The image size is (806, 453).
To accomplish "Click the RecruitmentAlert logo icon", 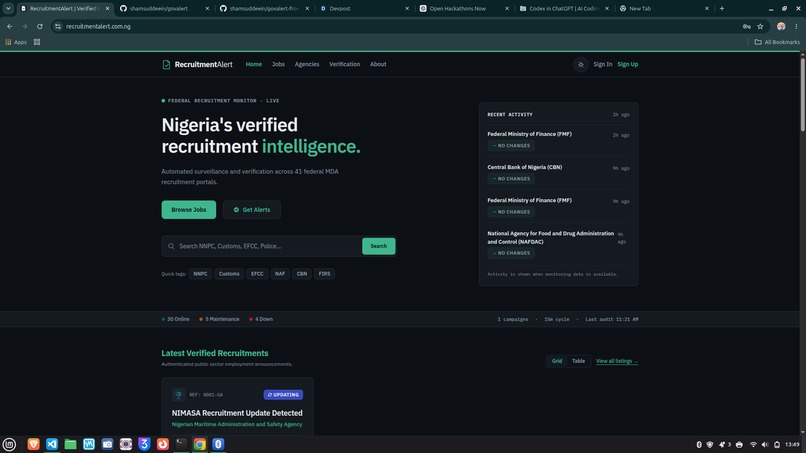I will [x=166, y=64].
